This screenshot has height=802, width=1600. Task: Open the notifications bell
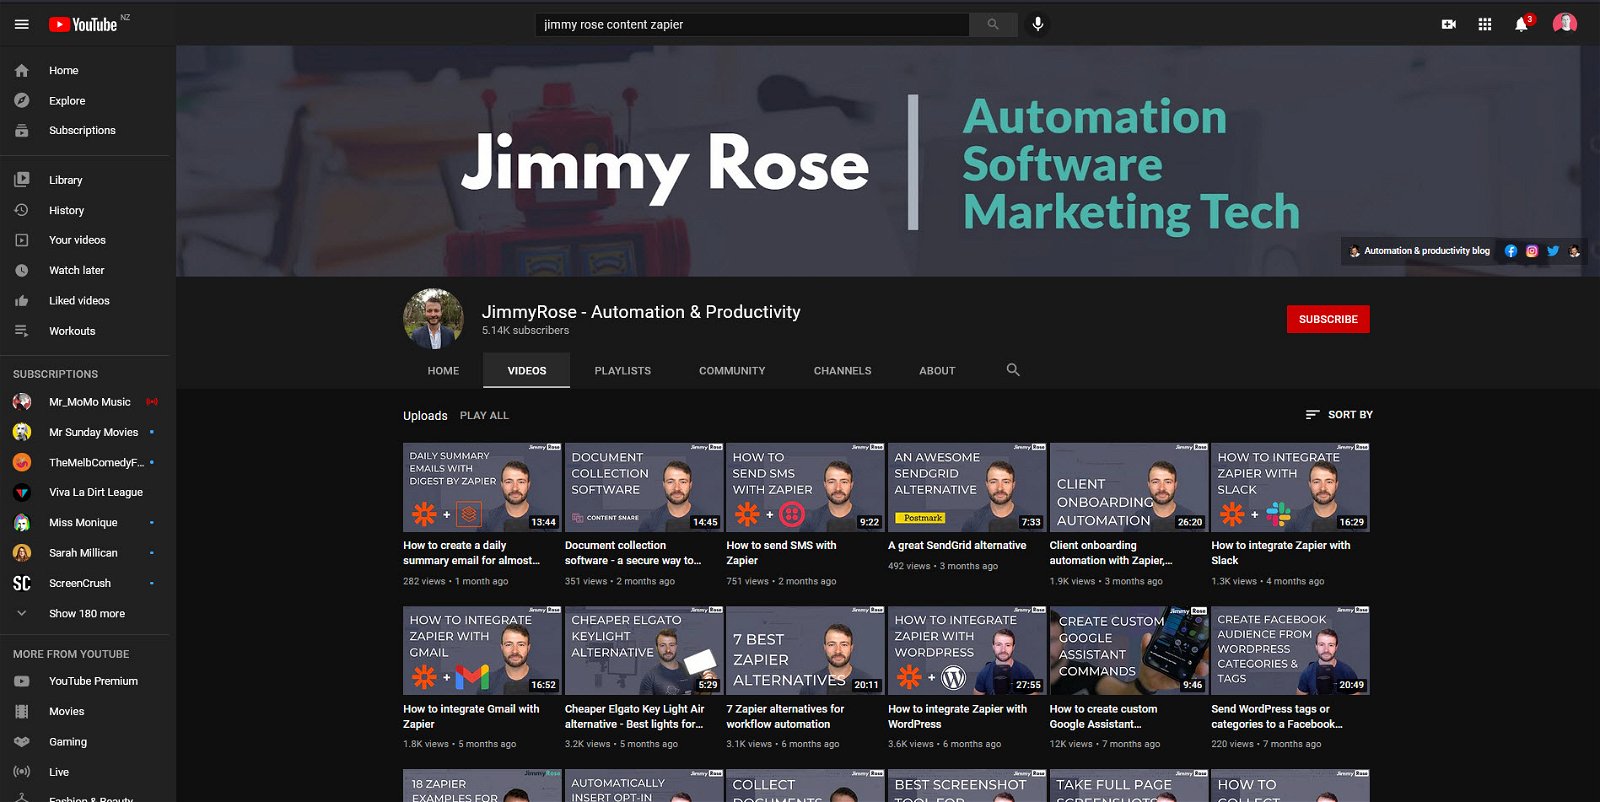point(1521,24)
